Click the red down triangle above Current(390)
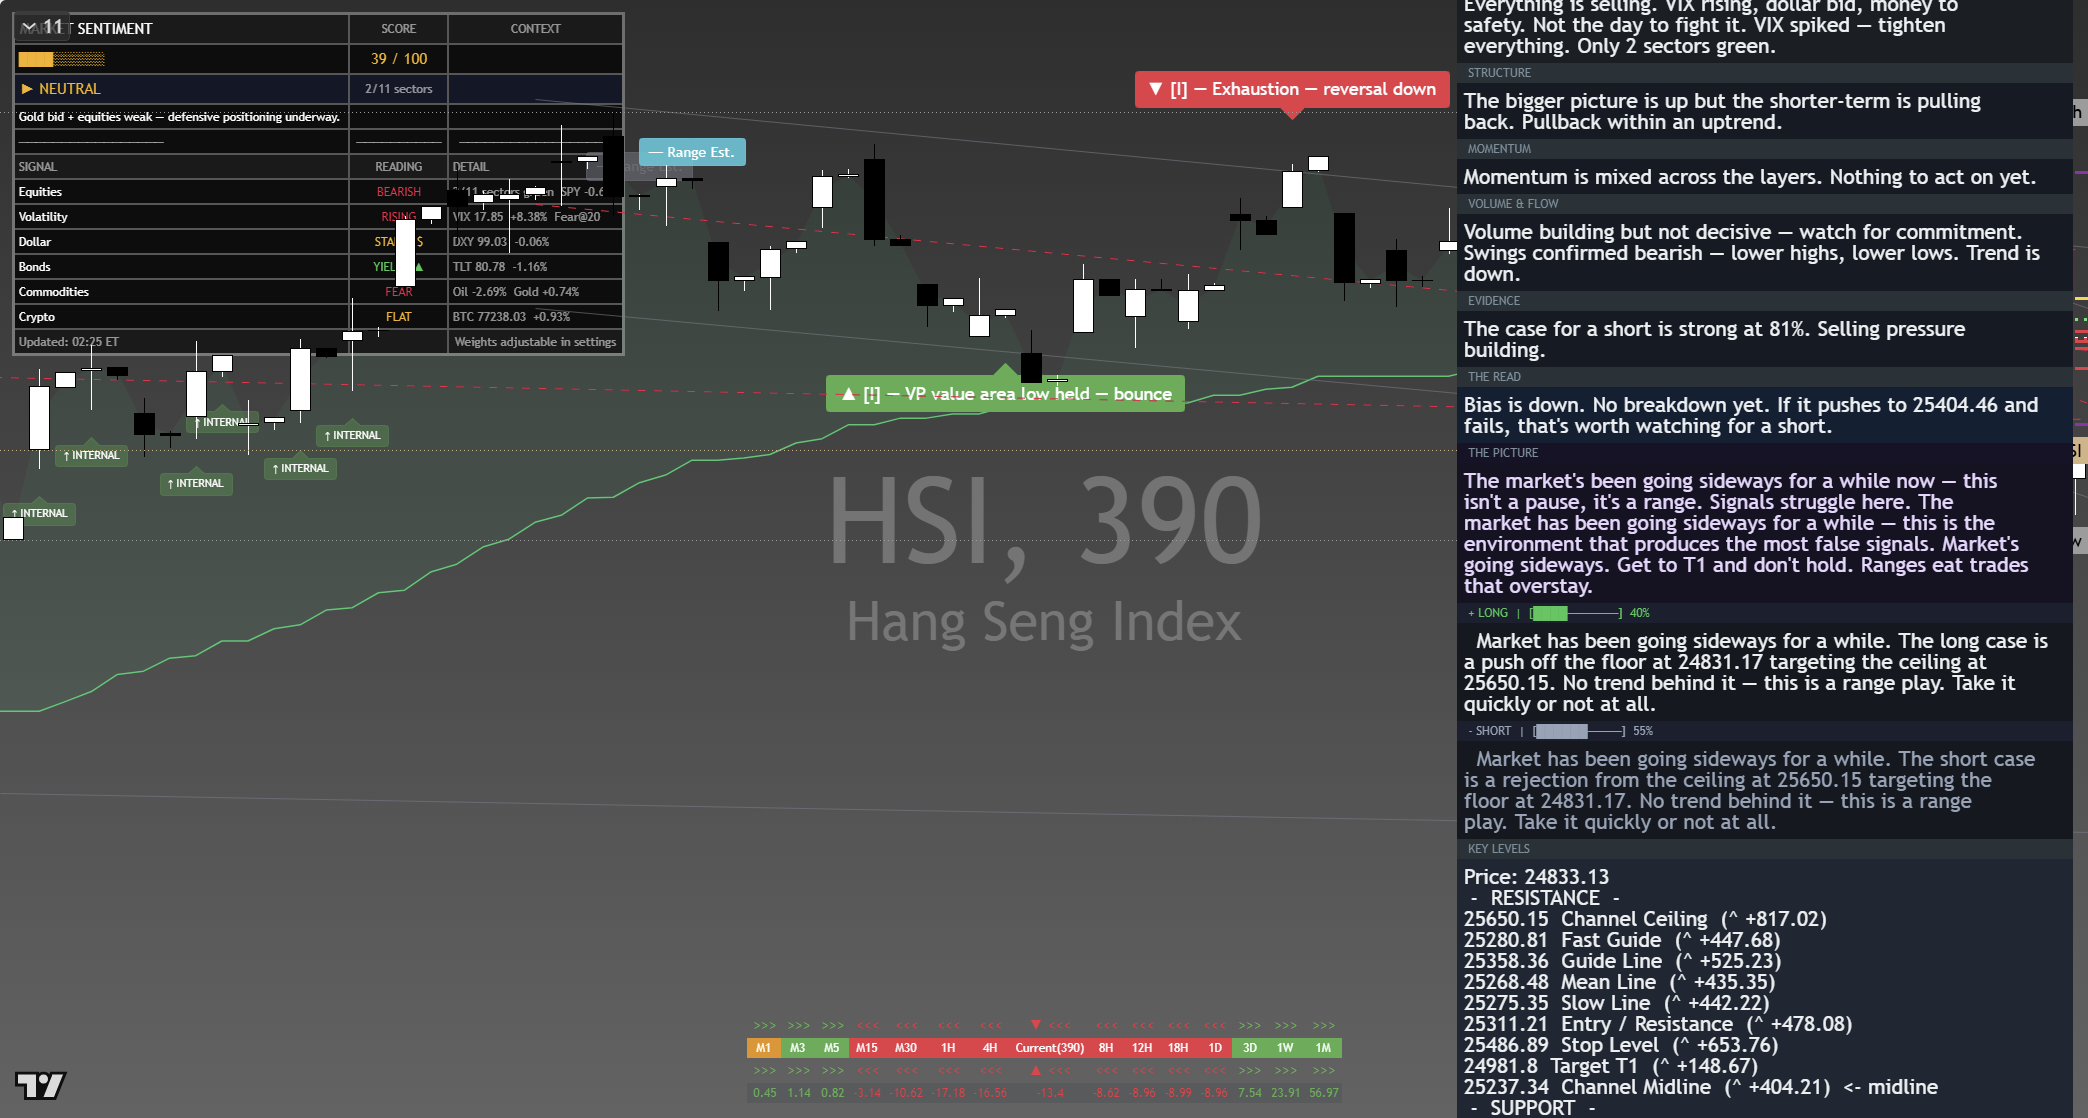The image size is (2088, 1118). [1036, 1025]
